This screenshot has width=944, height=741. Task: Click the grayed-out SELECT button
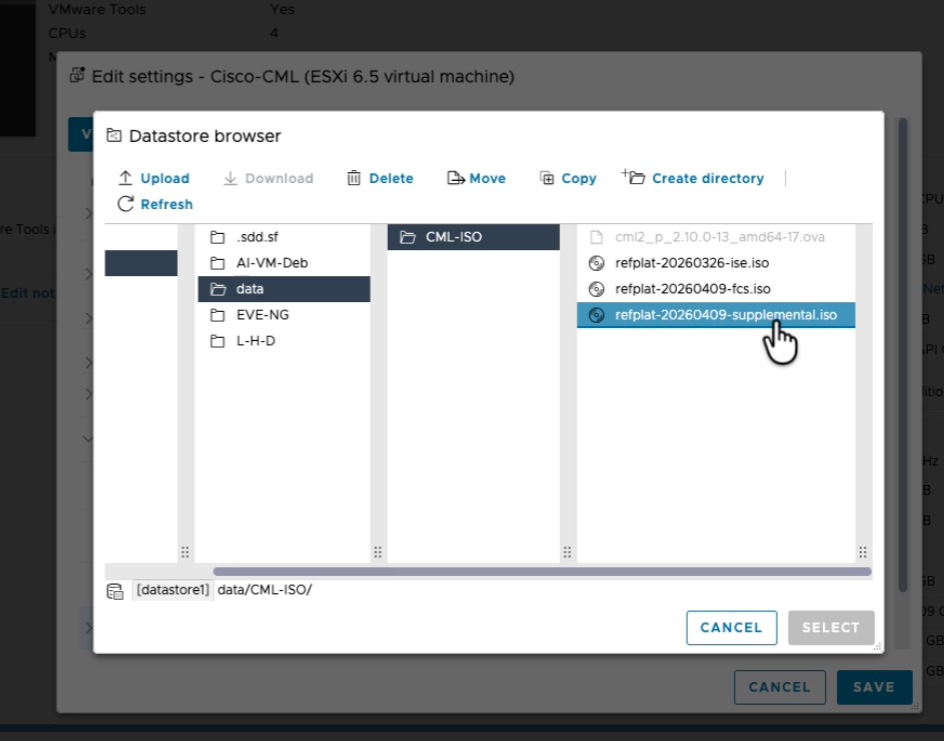pyautogui.click(x=831, y=627)
